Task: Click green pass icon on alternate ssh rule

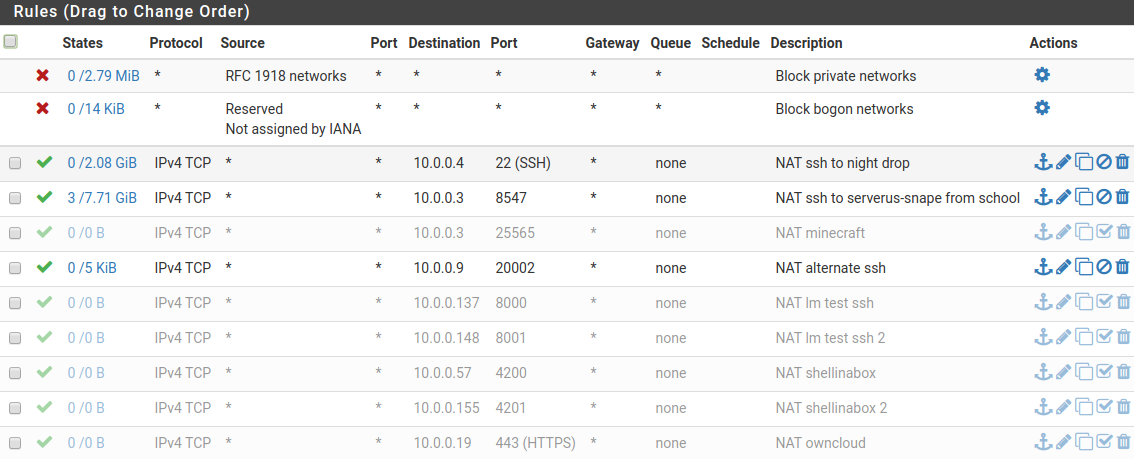Action: coord(44,267)
